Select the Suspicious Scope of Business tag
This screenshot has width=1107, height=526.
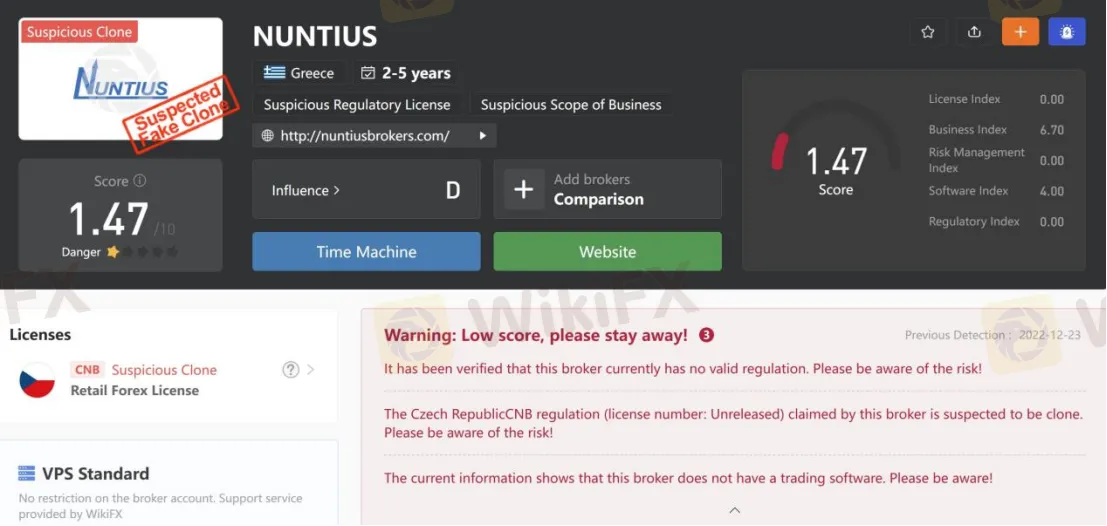click(x=571, y=105)
